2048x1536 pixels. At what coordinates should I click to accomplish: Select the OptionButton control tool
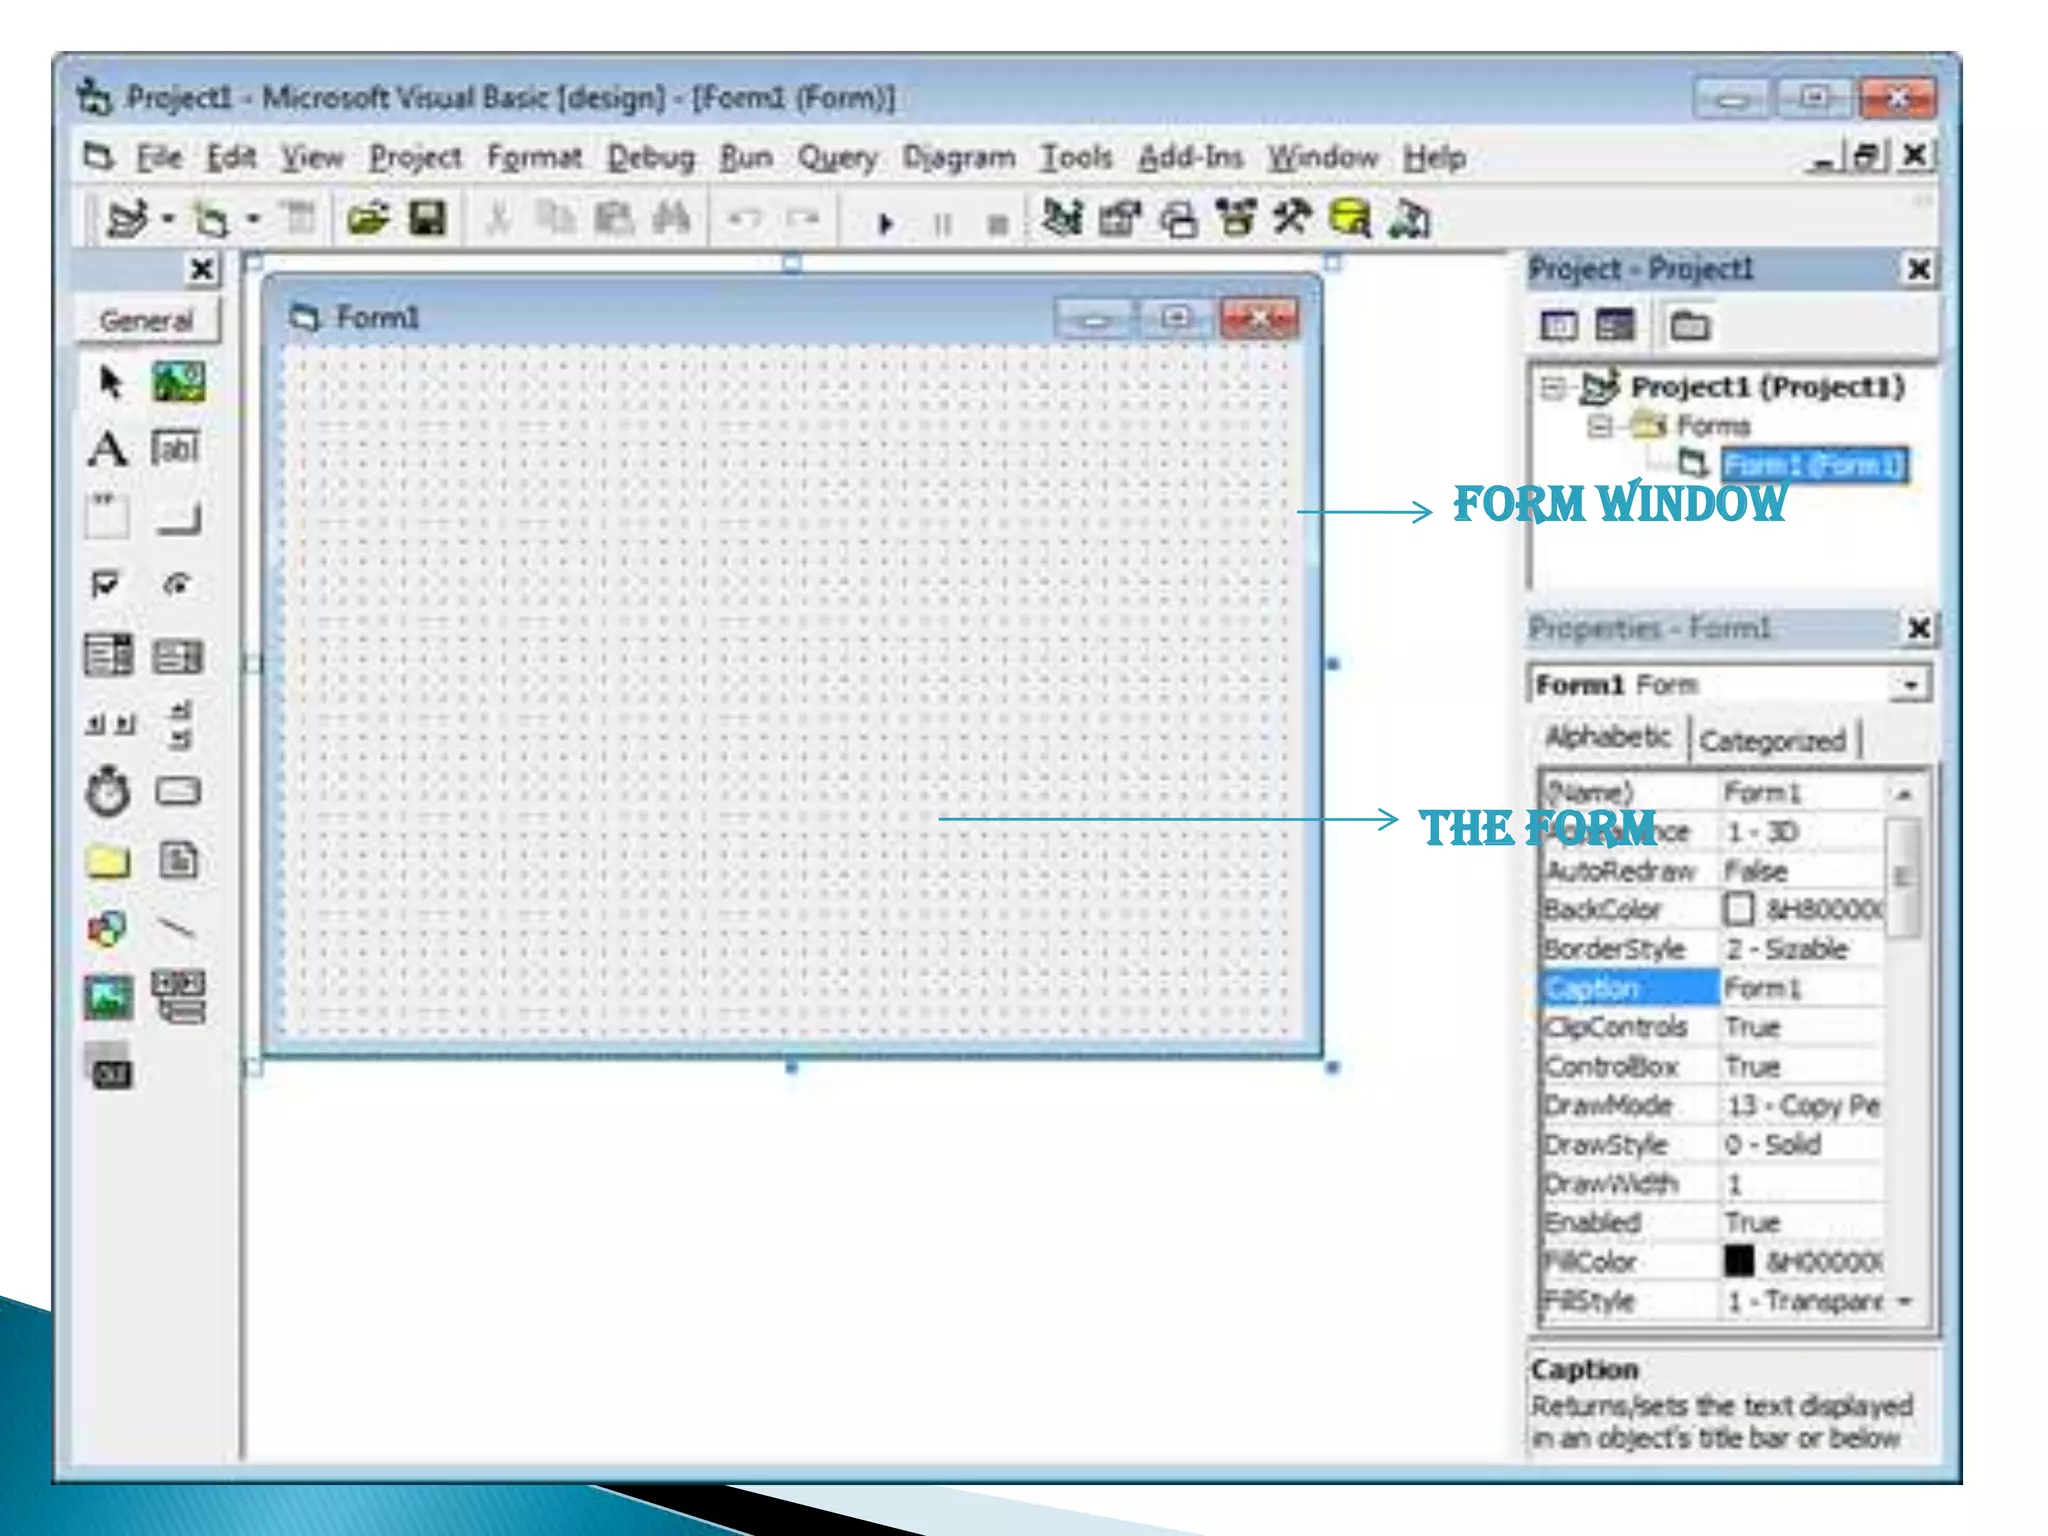[x=177, y=584]
